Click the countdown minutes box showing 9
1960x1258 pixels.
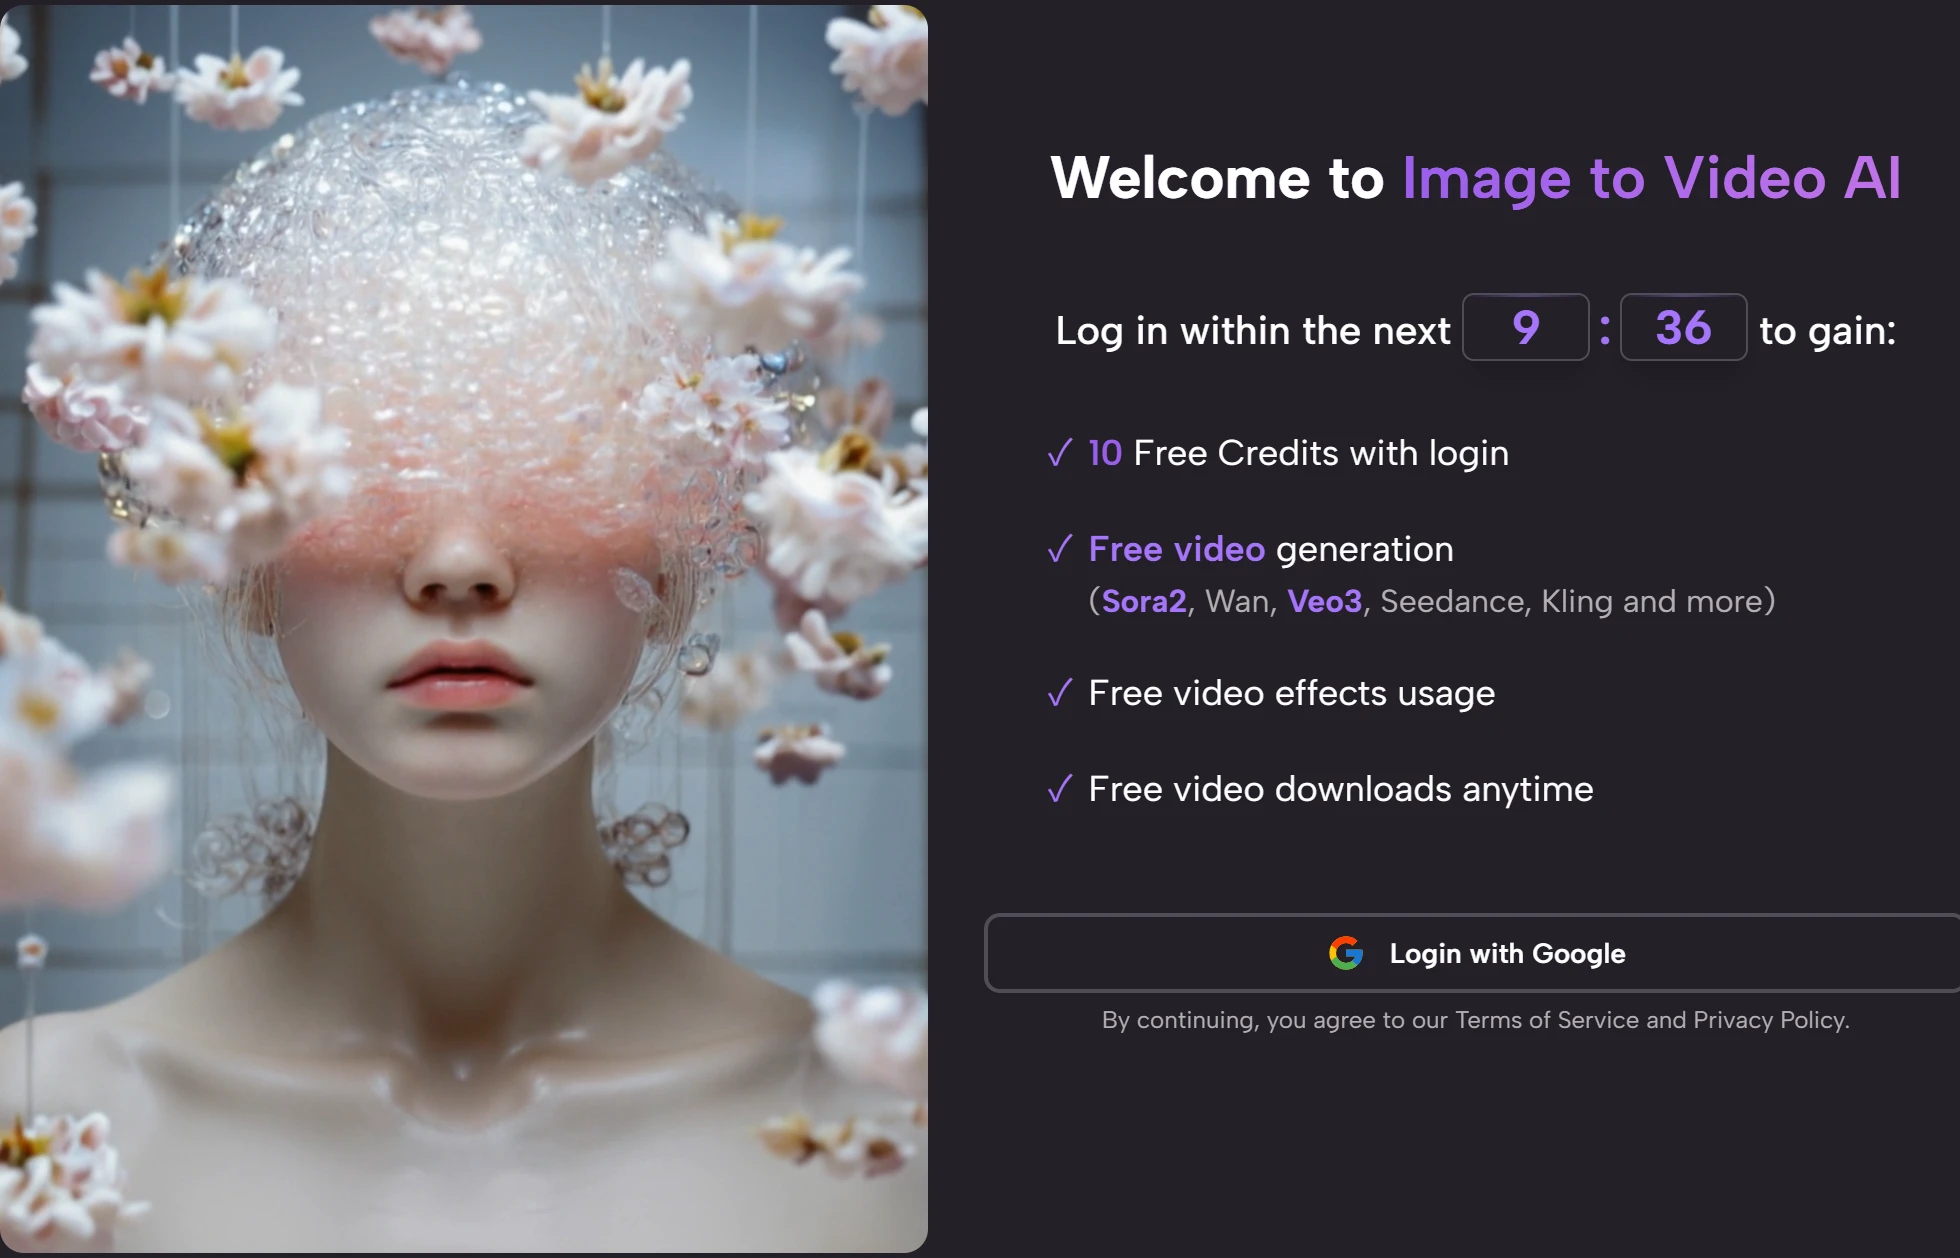click(1525, 327)
